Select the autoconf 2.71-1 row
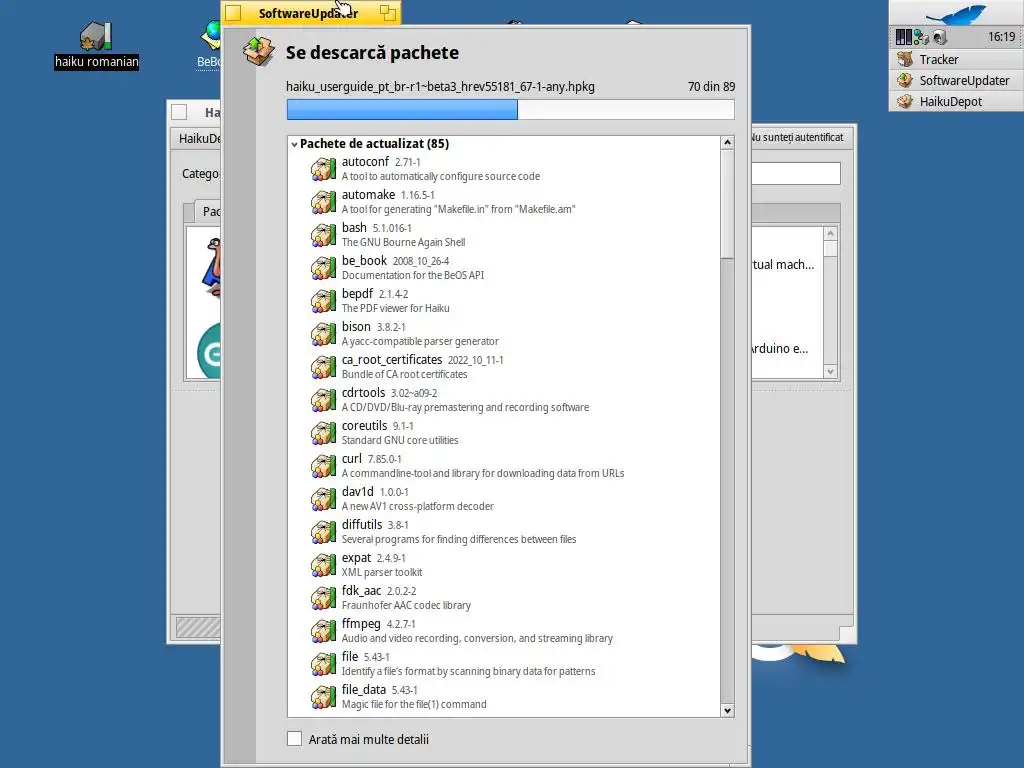The height and width of the screenshot is (768, 1024). pos(504,169)
